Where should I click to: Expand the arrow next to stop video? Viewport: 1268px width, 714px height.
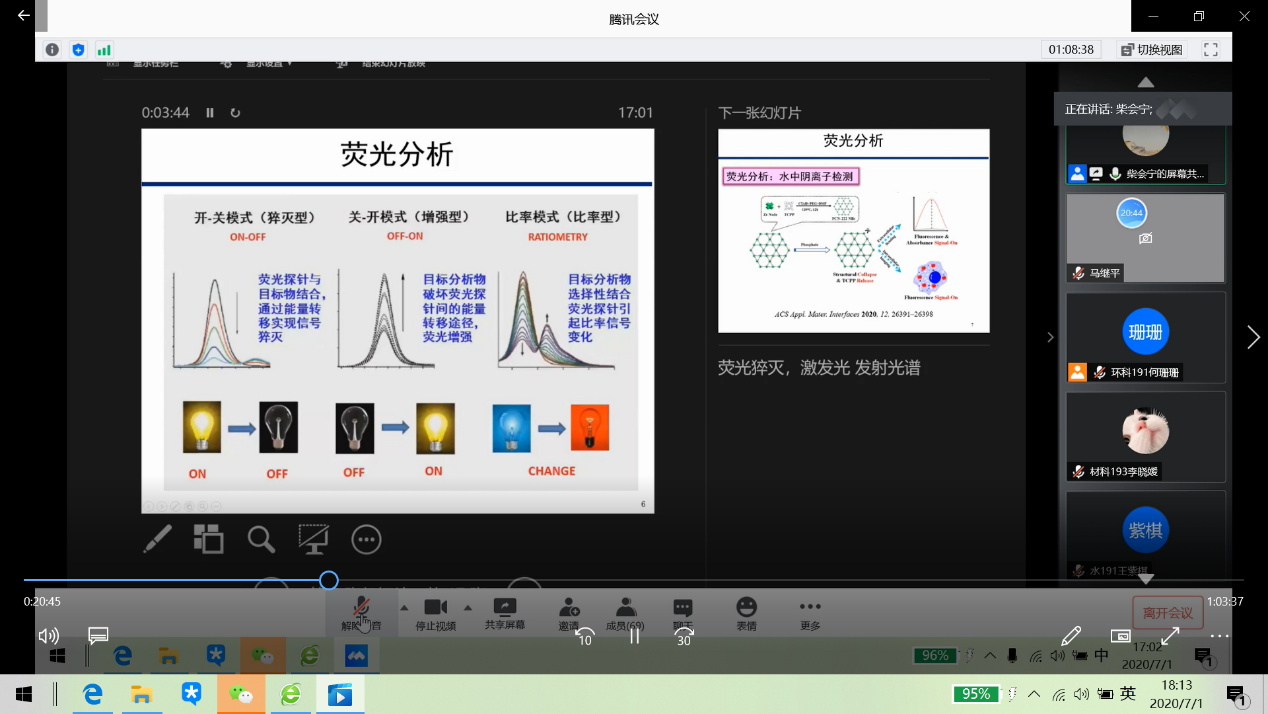pyautogui.click(x=467, y=608)
